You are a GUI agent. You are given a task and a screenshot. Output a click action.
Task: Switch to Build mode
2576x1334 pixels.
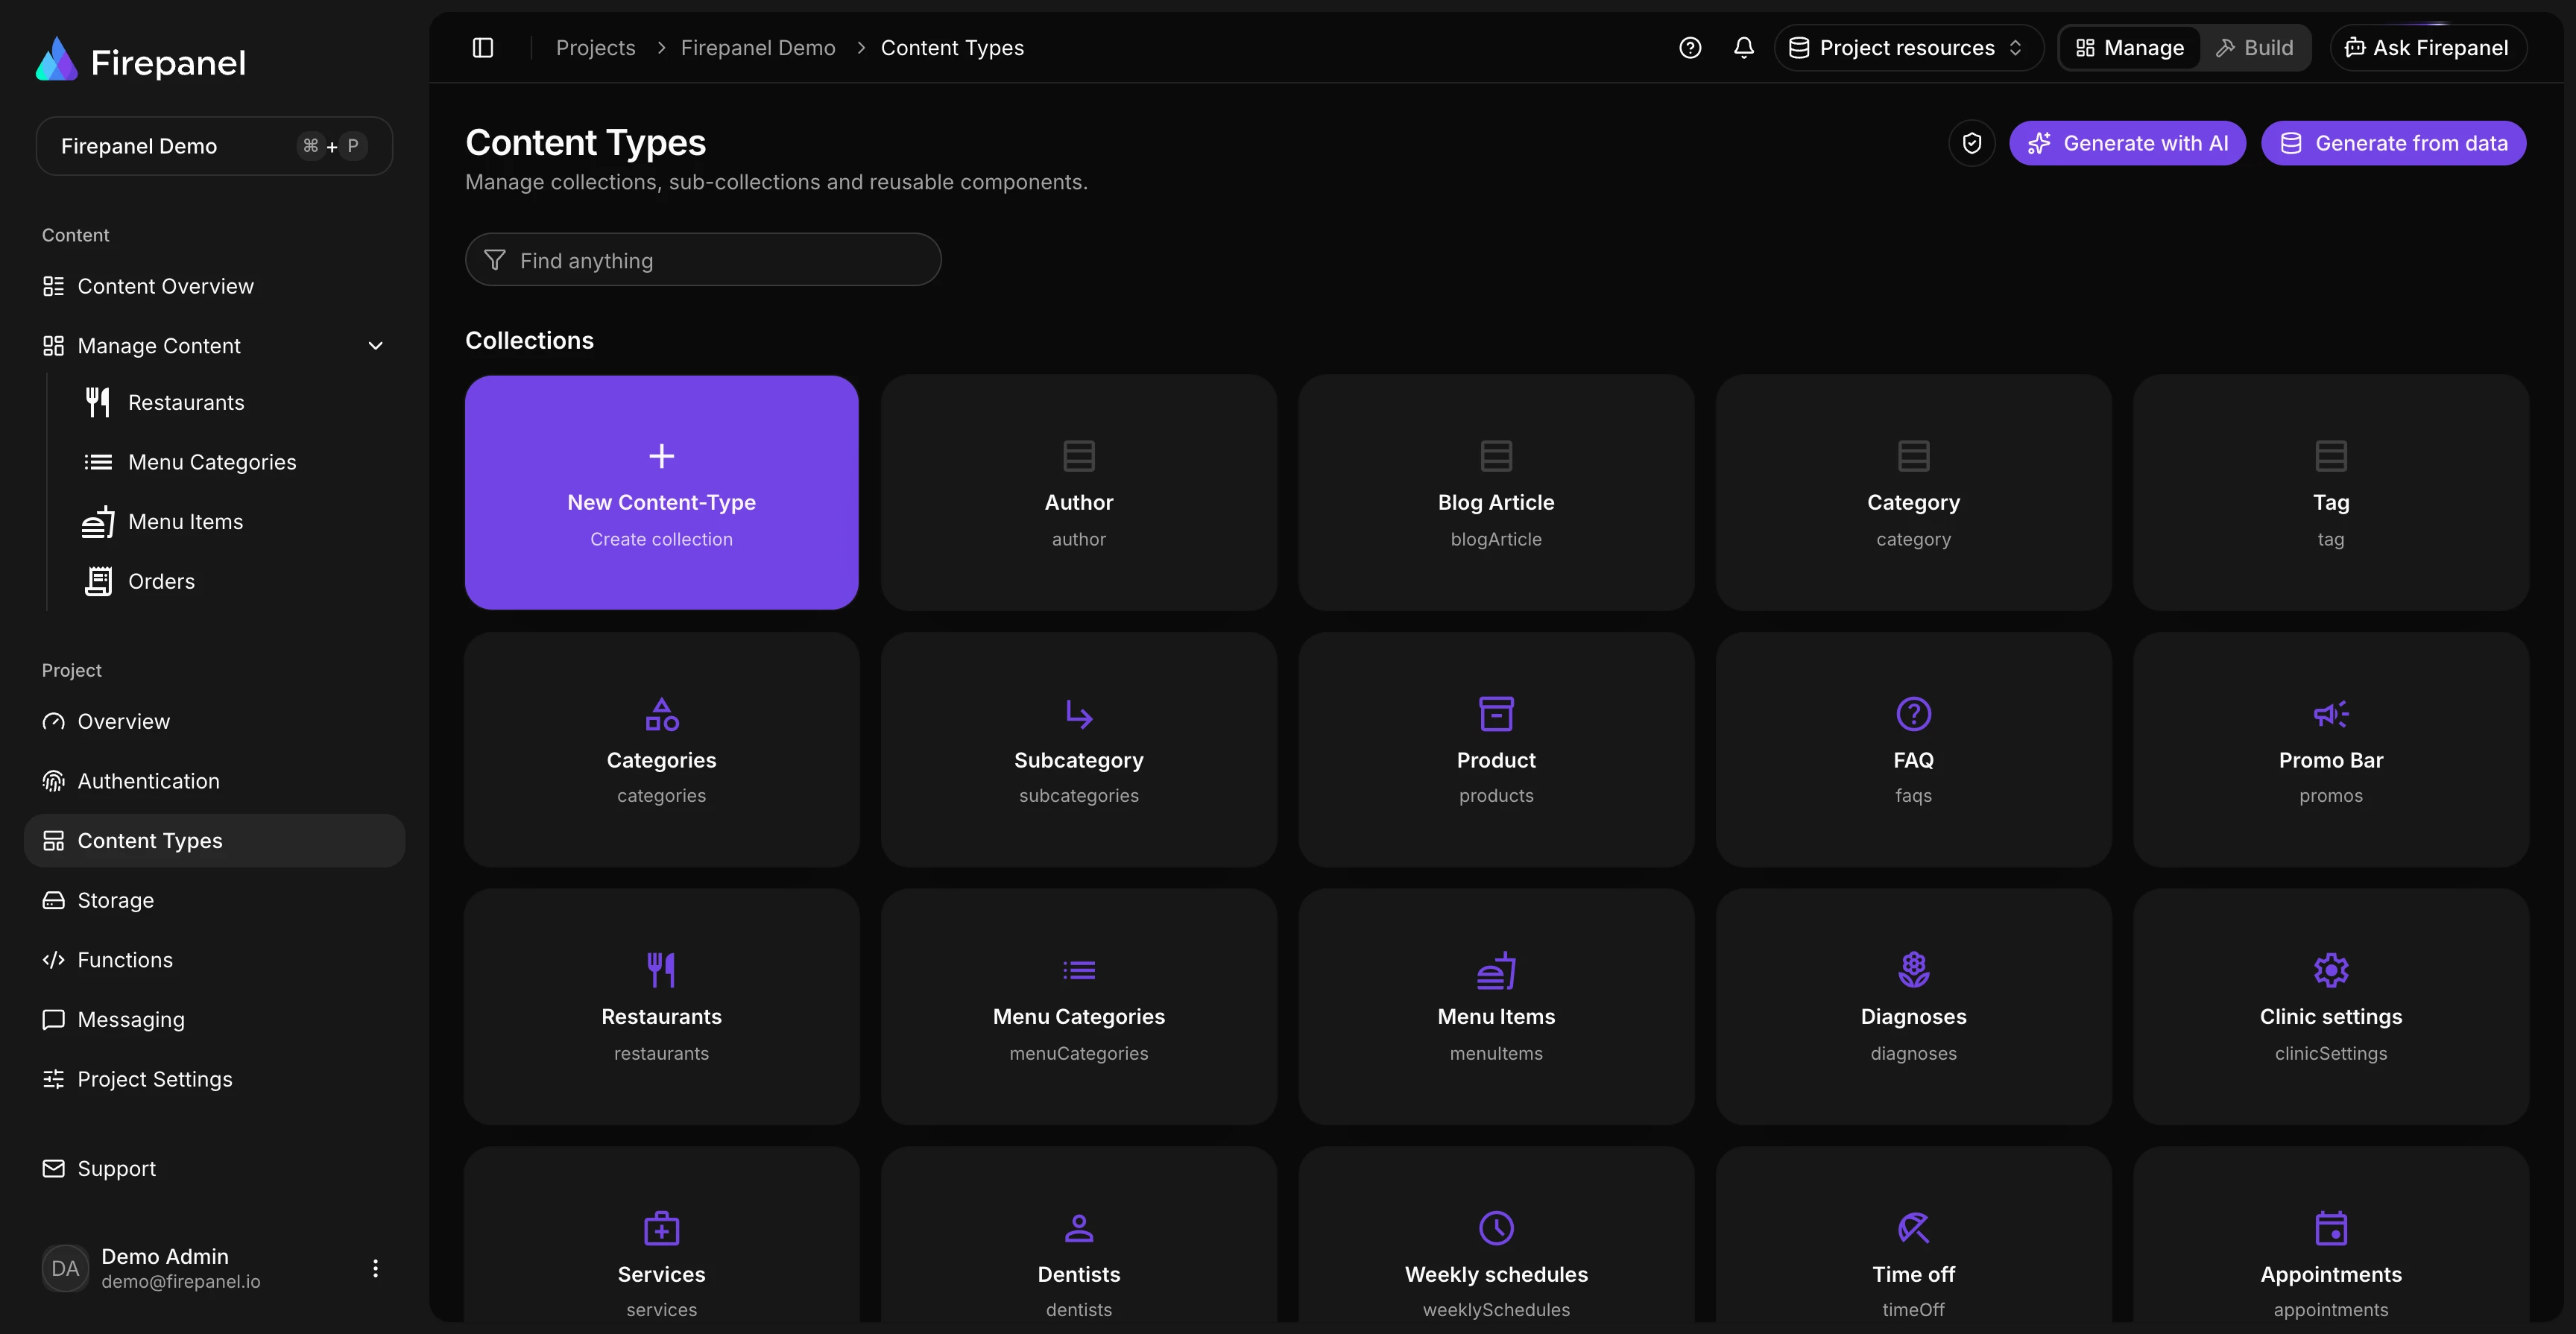pyautogui.click(x=2254, y=48)
